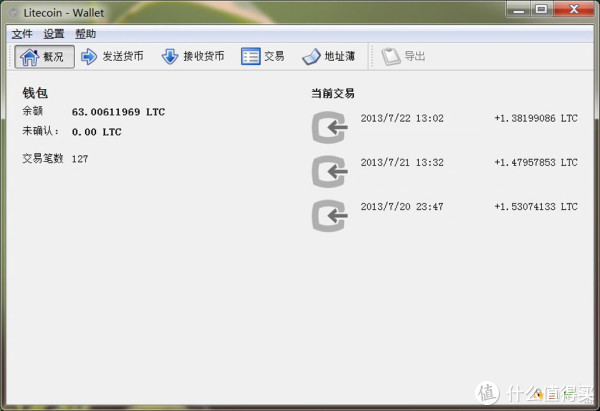Click the +1.47957853 LTC amount
Viewport: 600px width, 411px height.
536,162
